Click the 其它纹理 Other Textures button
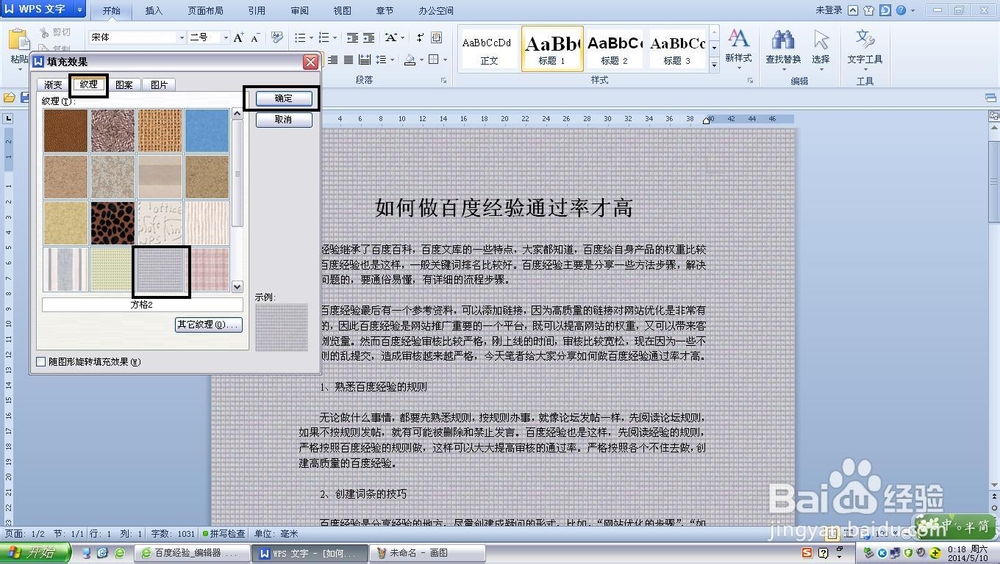This screenshot has height=564, width=1000. [209, 325]
